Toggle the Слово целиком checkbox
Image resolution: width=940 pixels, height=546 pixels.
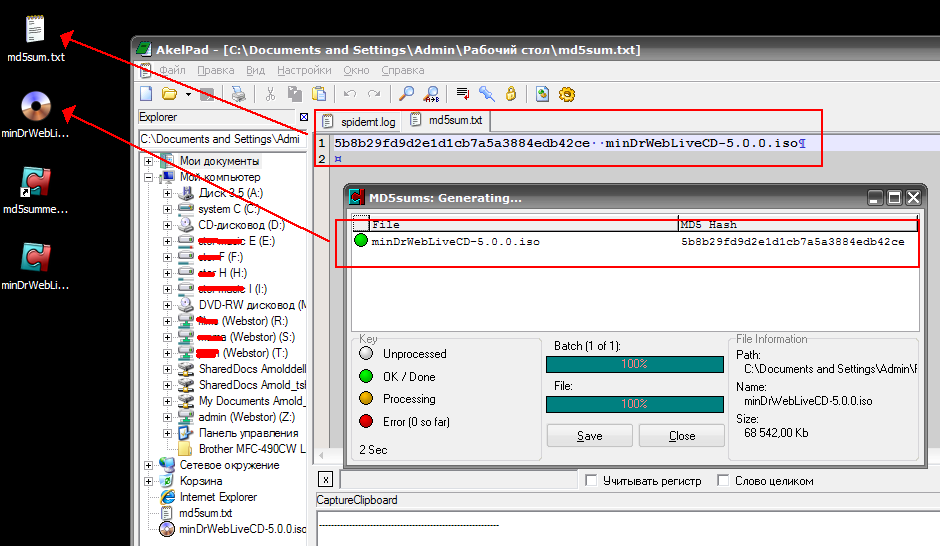723,481
